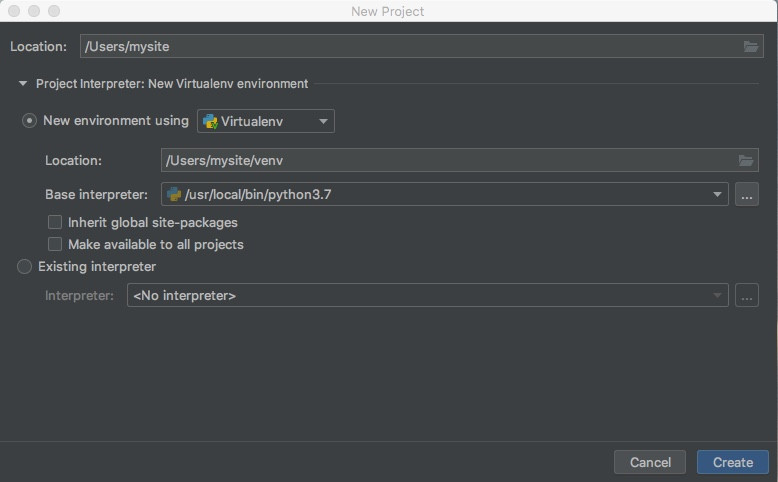Expand the Base interpreter dropdown arrow
The image size is (778, 482).
coord(717,194)
